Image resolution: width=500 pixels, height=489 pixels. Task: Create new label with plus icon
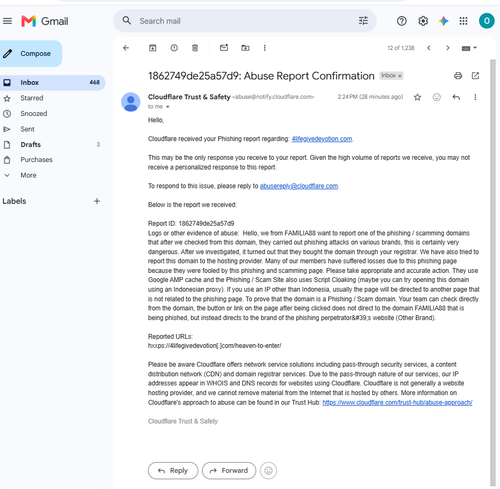(97, 201)
